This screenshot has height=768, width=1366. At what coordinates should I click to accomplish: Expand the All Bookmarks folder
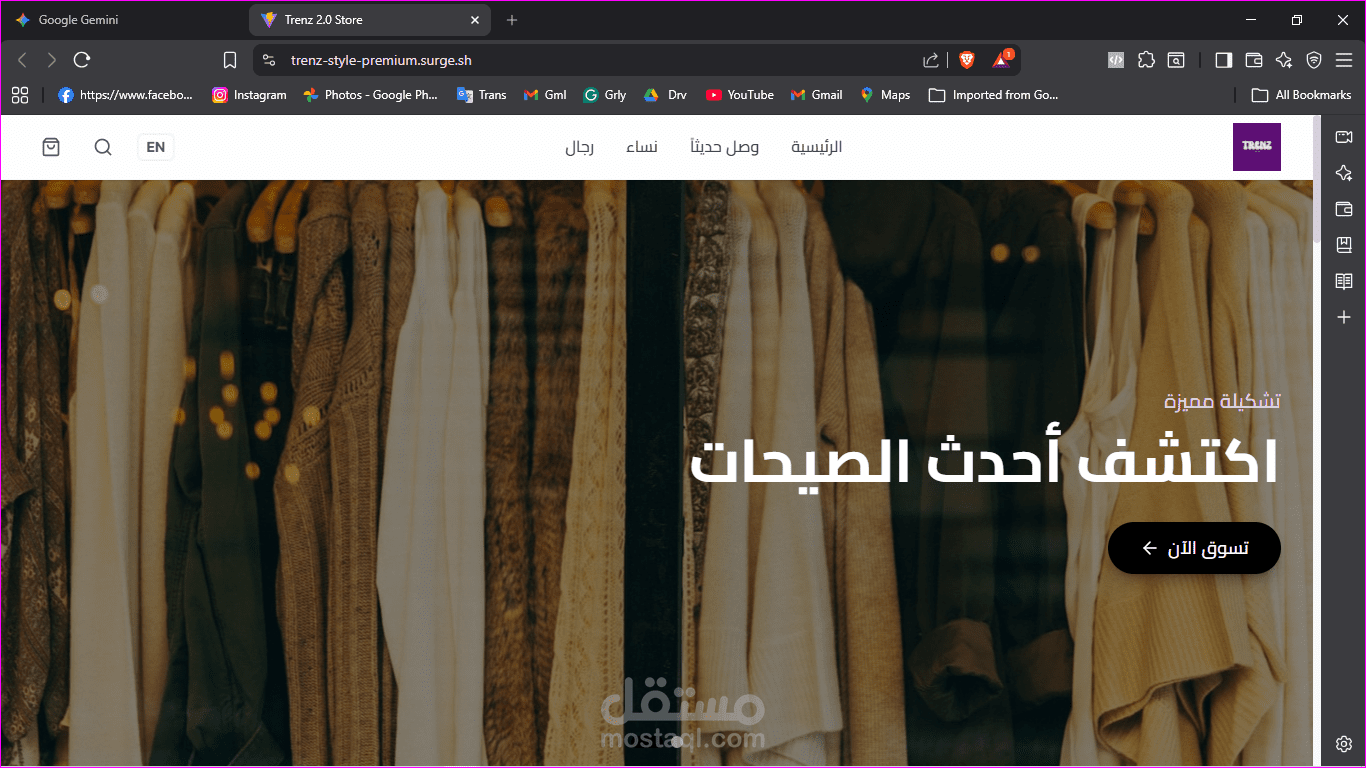1300,95
